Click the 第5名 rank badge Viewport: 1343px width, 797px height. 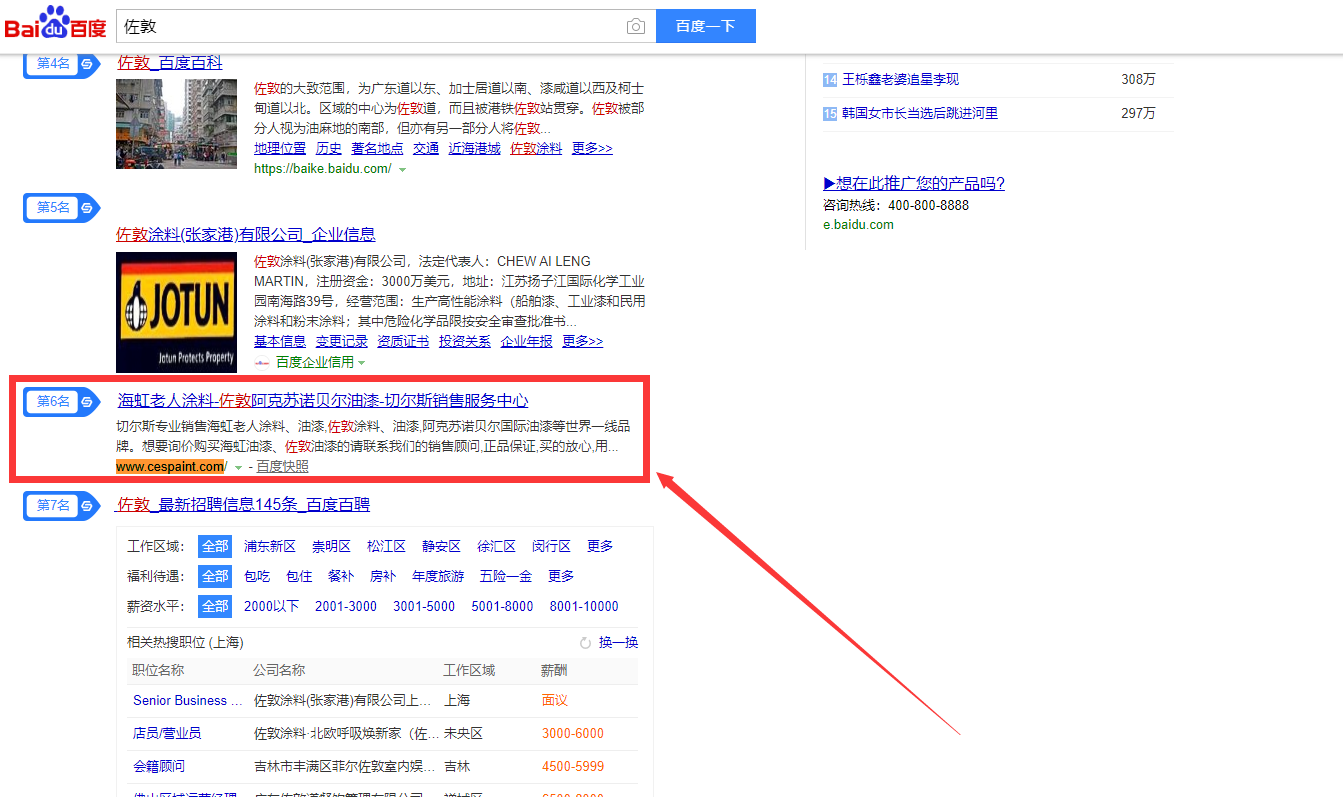61,208
